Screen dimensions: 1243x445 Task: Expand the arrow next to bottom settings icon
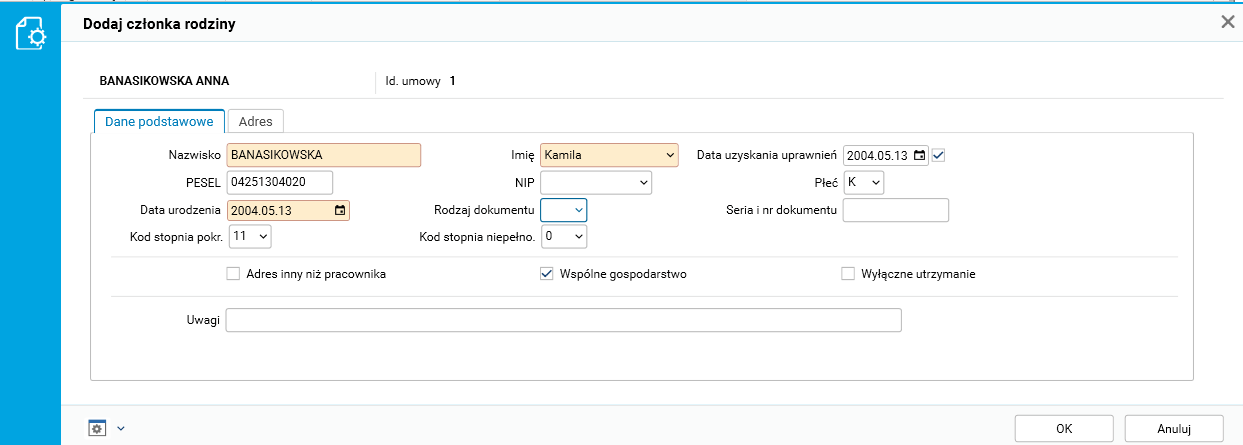(x=120, y=428)
